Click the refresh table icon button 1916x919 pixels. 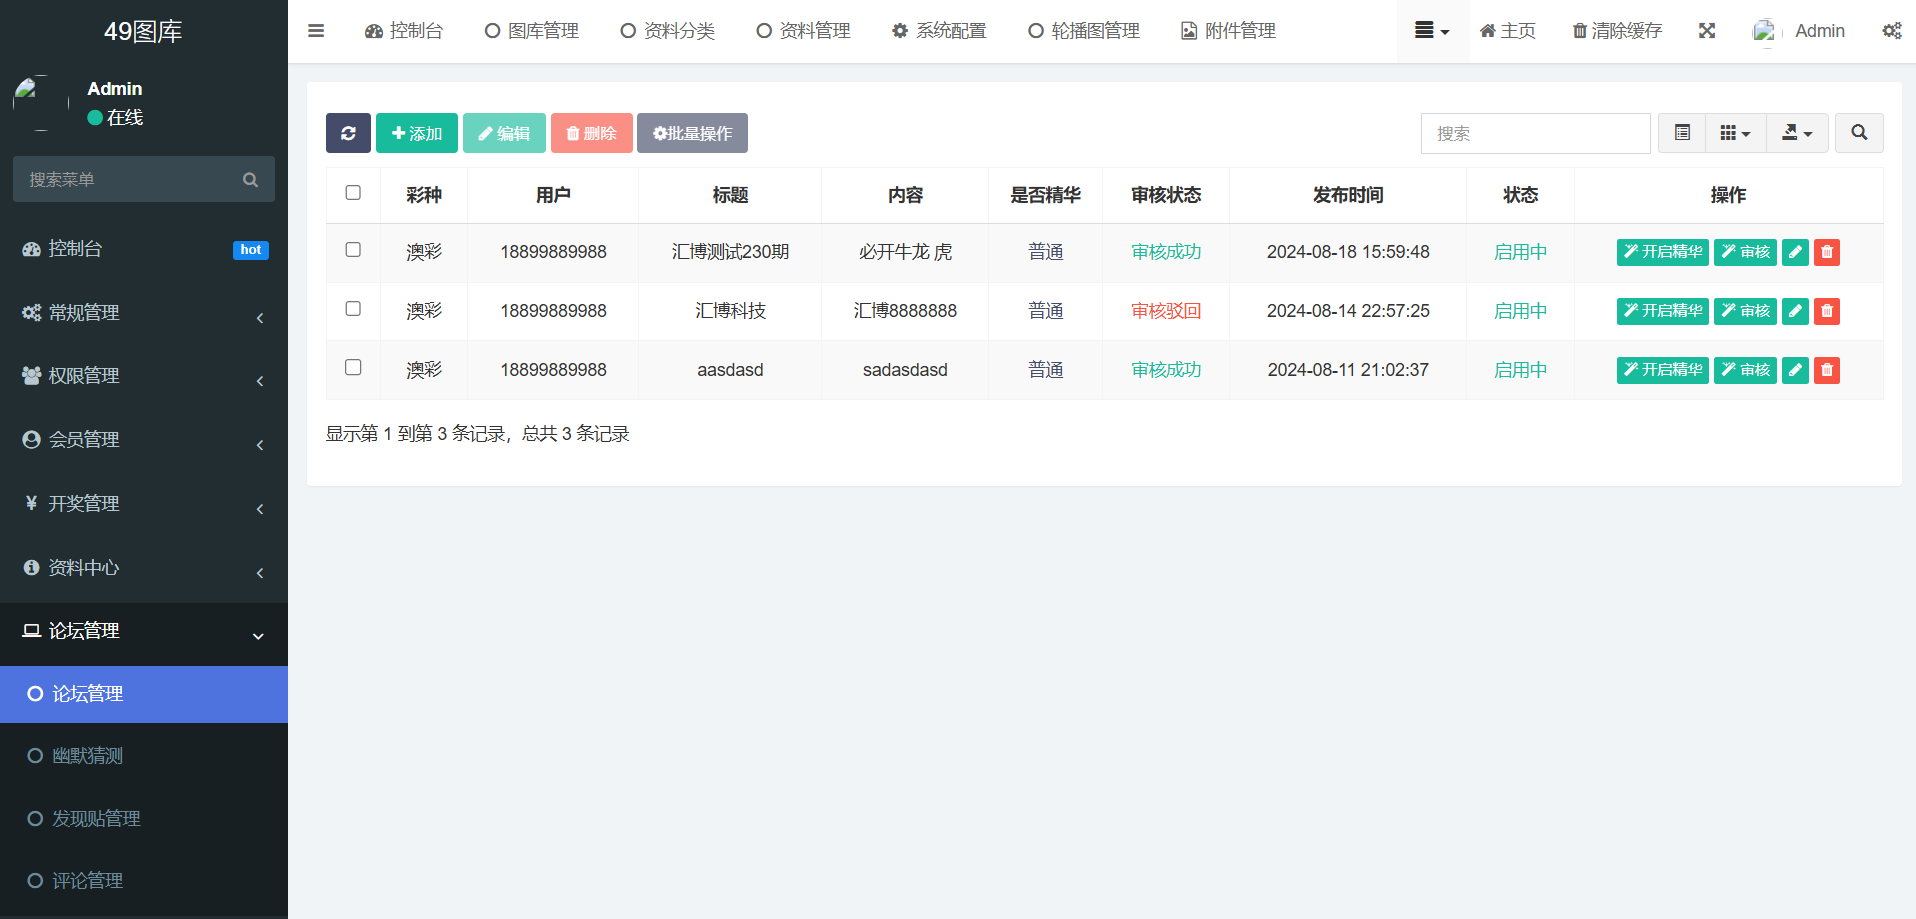tap(348, 133)
